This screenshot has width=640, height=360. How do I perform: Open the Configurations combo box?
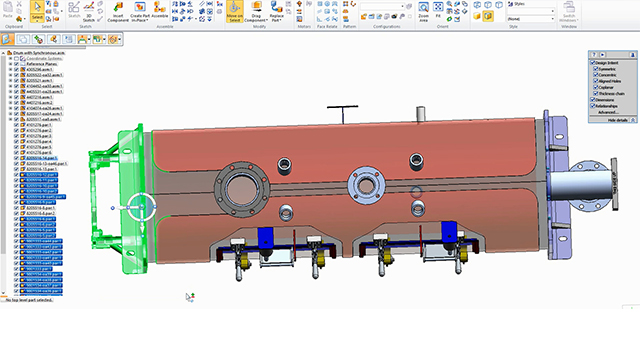click(x=382, y=6)
